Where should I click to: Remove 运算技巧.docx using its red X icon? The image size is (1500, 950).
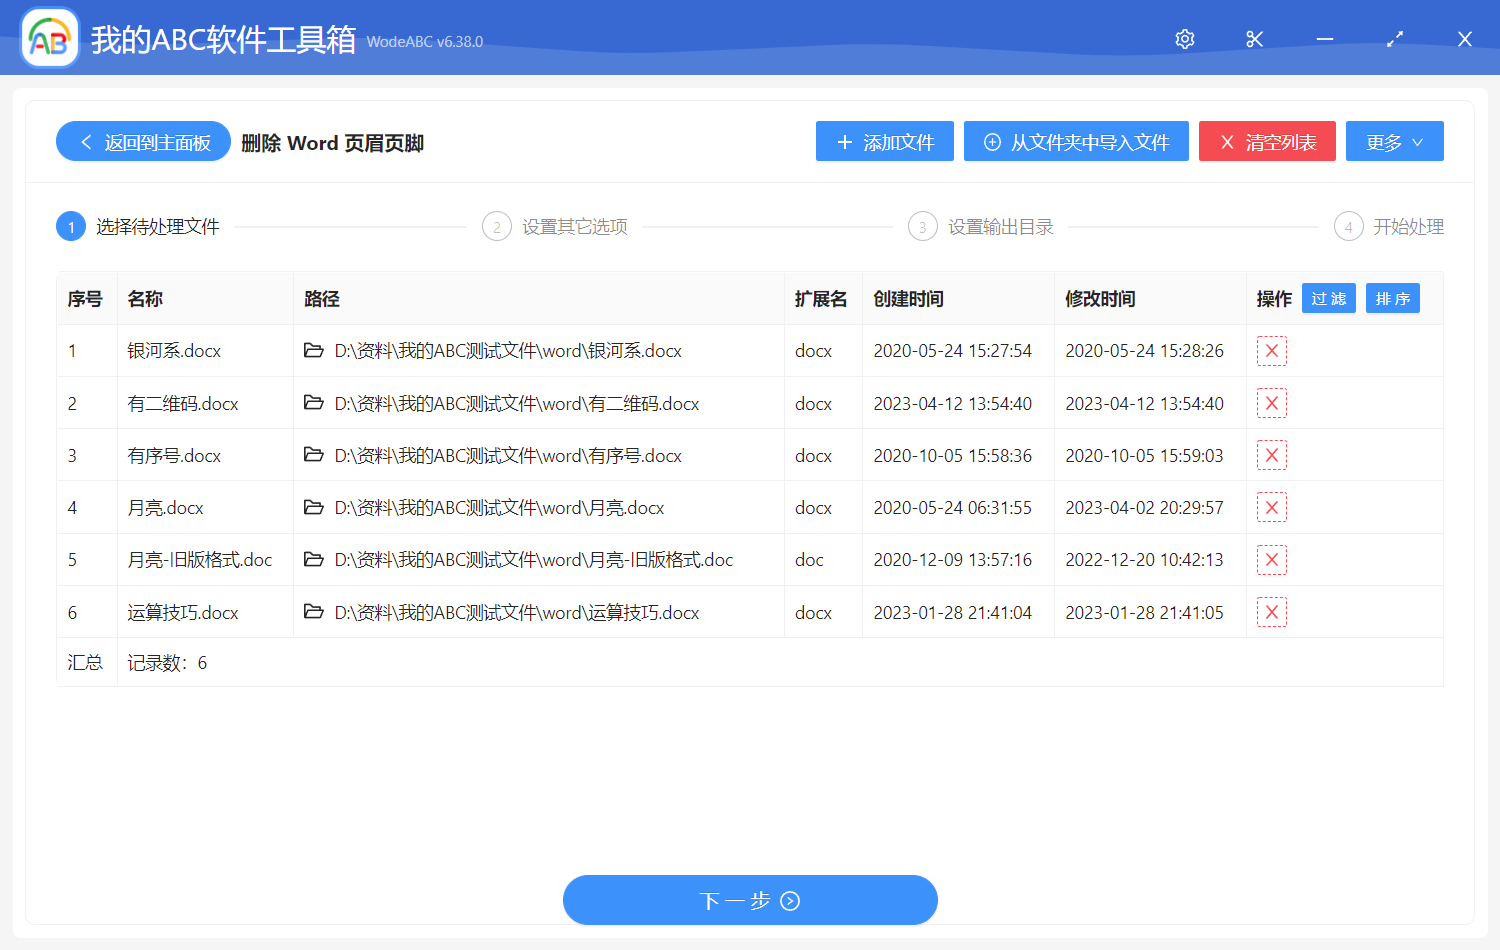[1271, 611]
